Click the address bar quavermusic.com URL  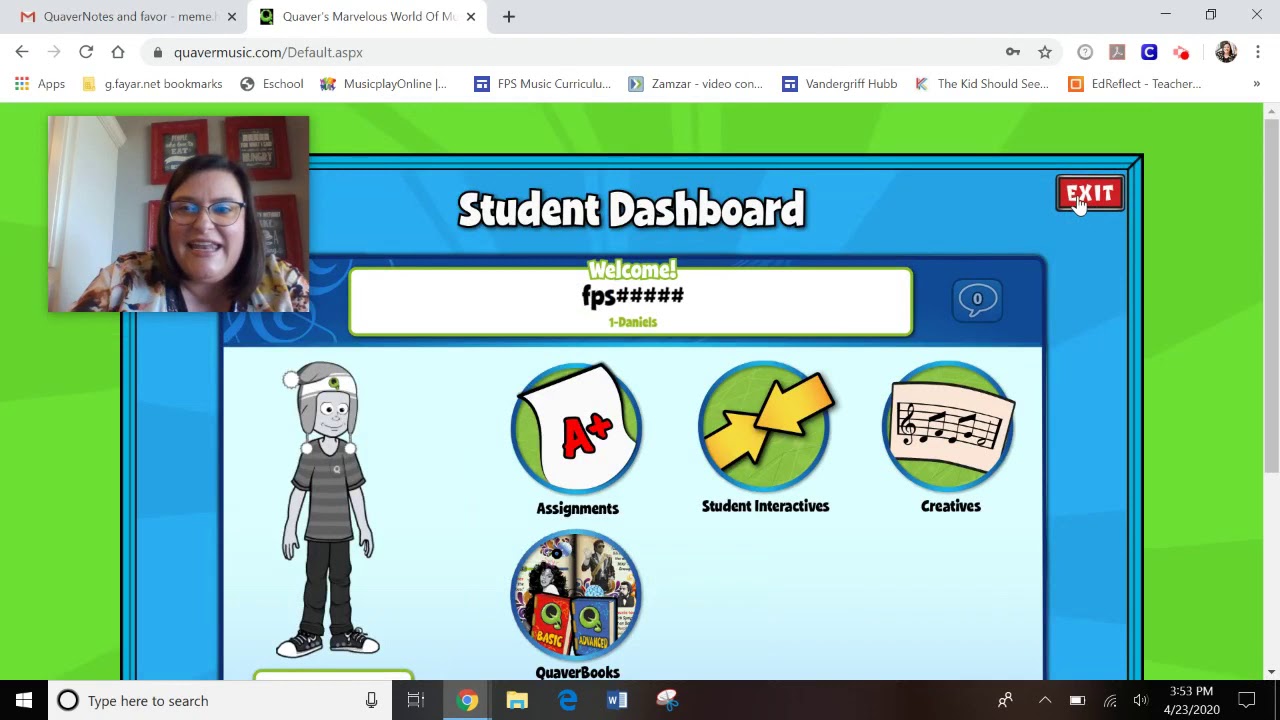268,52
